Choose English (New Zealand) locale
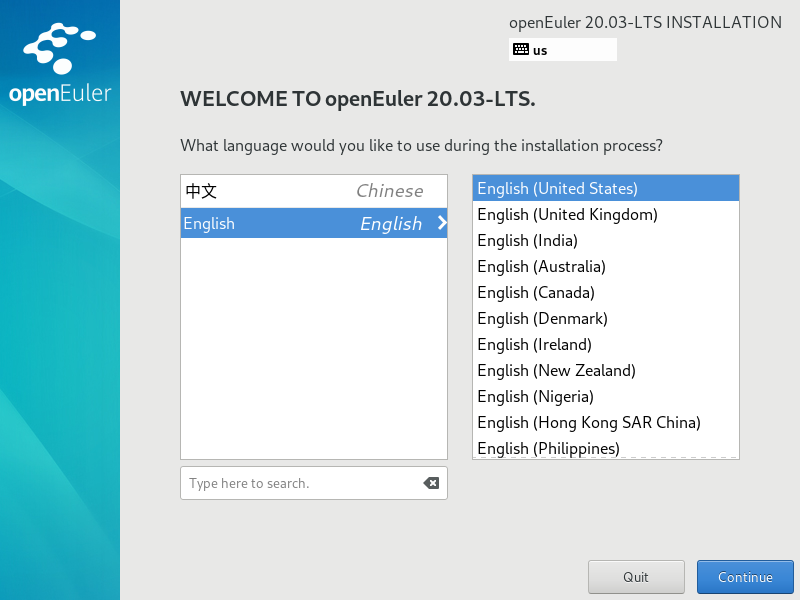Screen dimensions: 800x600 (x=606, y=370)
